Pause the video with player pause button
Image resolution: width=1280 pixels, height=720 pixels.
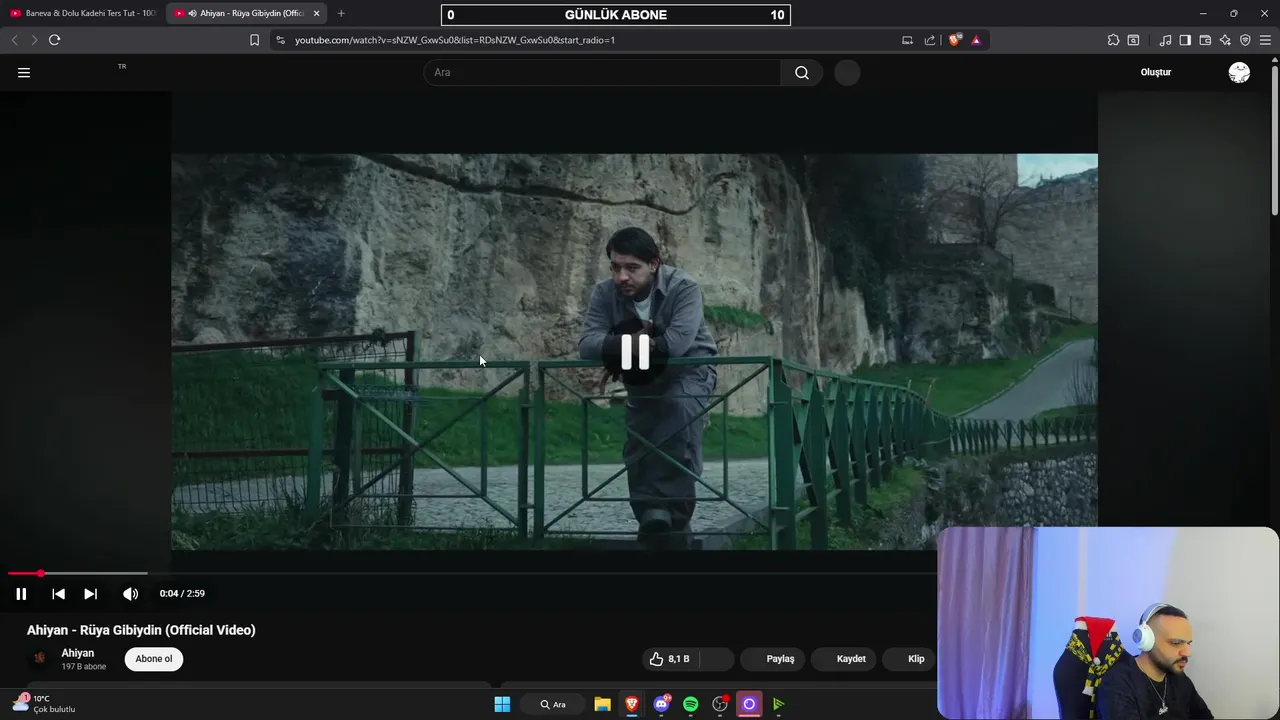pyautogui.click(x=21, y=594)
